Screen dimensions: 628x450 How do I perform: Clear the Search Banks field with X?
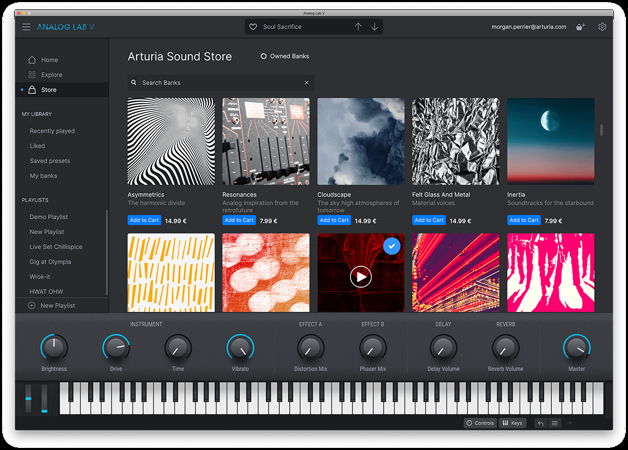click(x=307, y=83)
